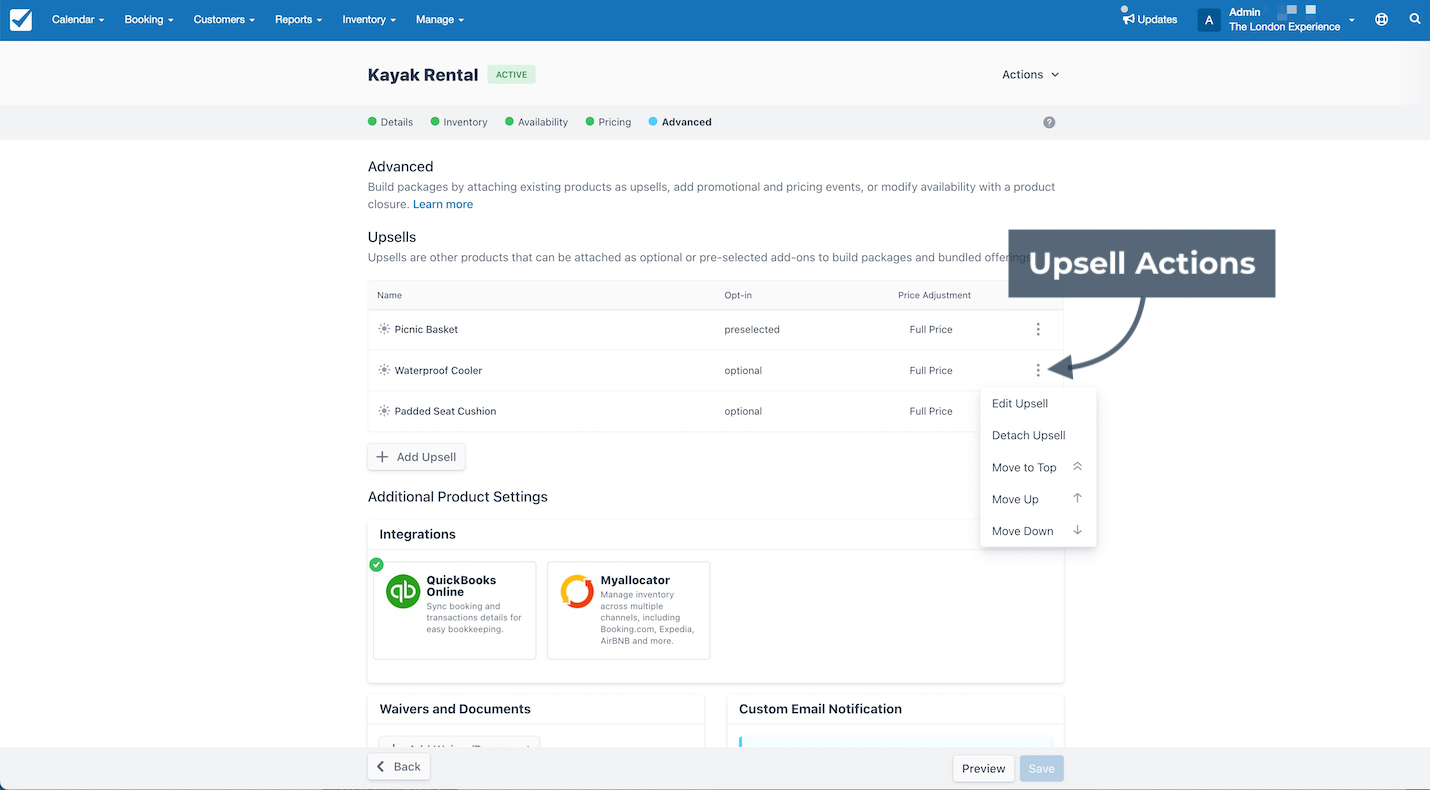This screenshot has height=790, width=1430.
Task: Click the Save button
Action: point(1041,769)
